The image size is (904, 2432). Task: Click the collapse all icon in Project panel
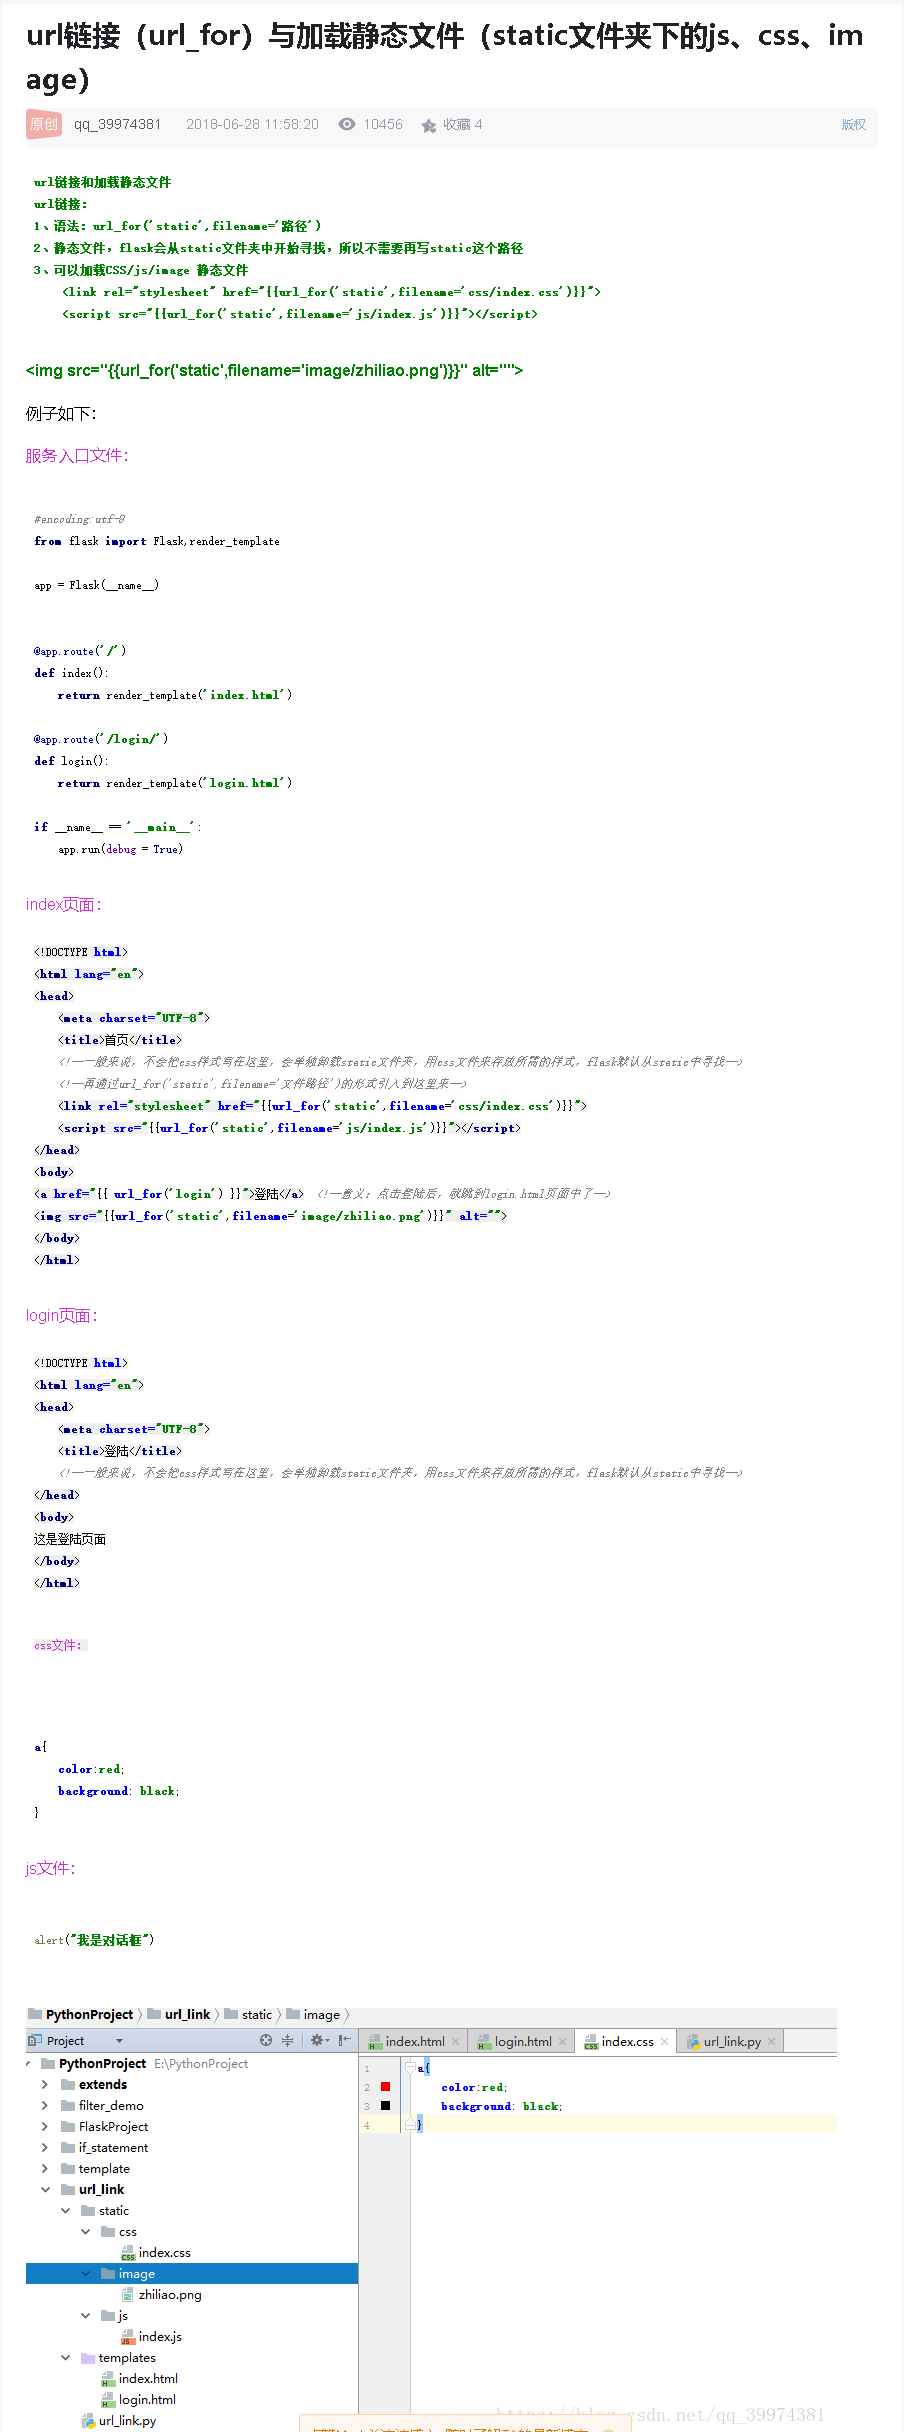click(x=288, y=2040)
